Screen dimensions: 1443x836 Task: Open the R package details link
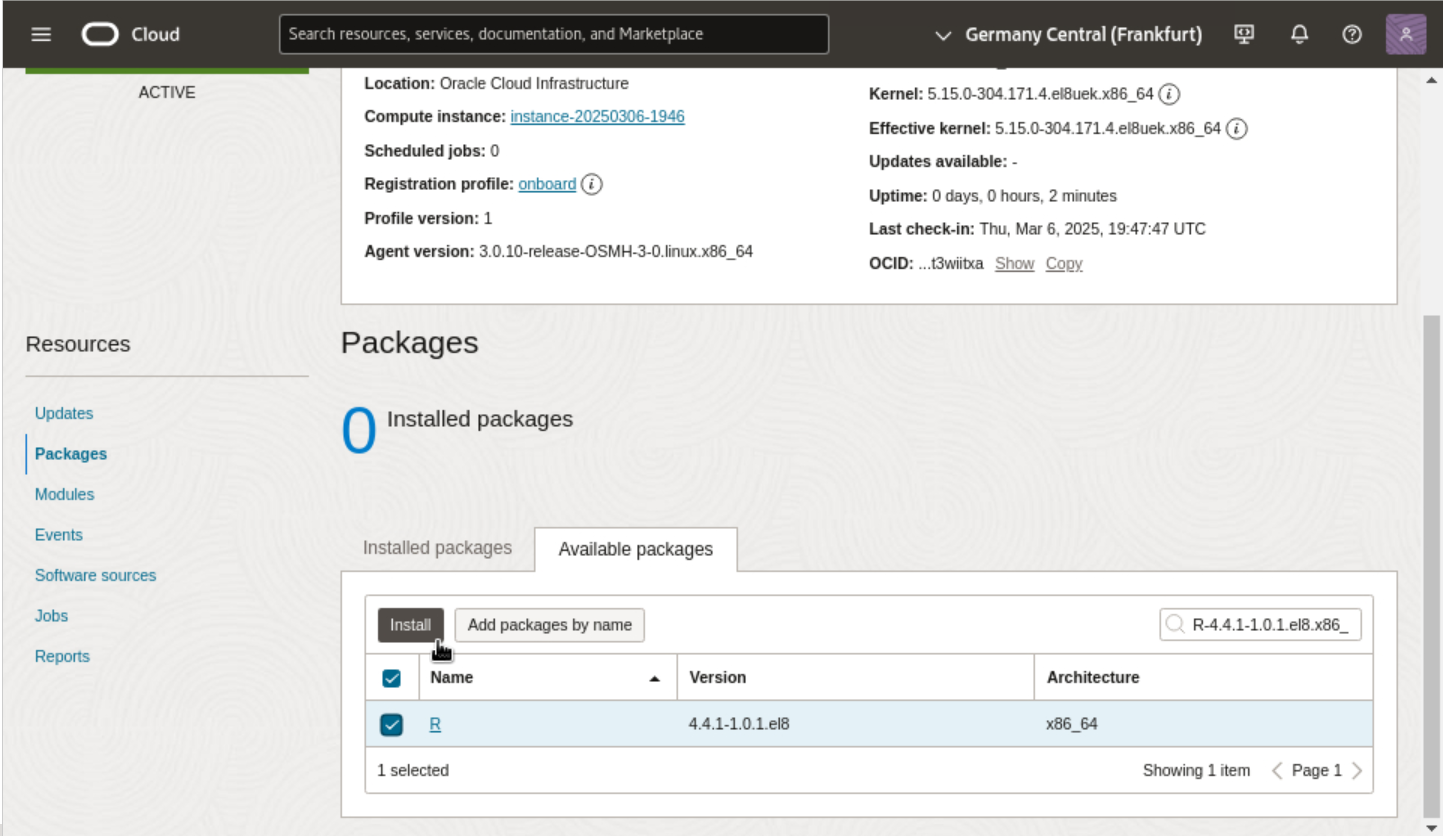(x=435, y=724)
